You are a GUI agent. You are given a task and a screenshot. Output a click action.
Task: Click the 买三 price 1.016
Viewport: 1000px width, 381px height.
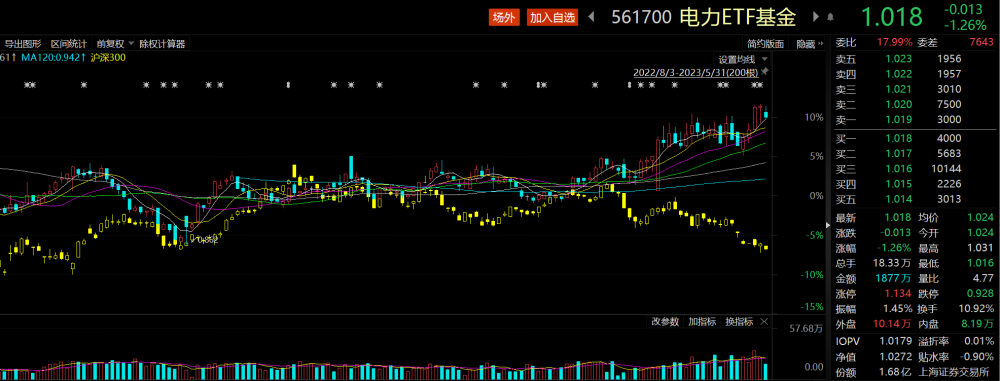(x=898, y=169)
